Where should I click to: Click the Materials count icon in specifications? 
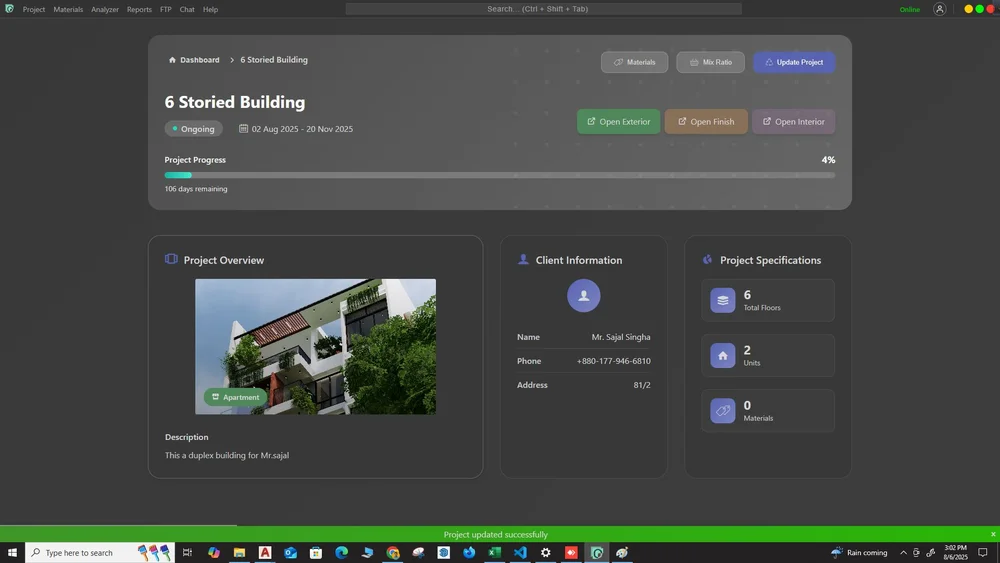pos(722,411)
